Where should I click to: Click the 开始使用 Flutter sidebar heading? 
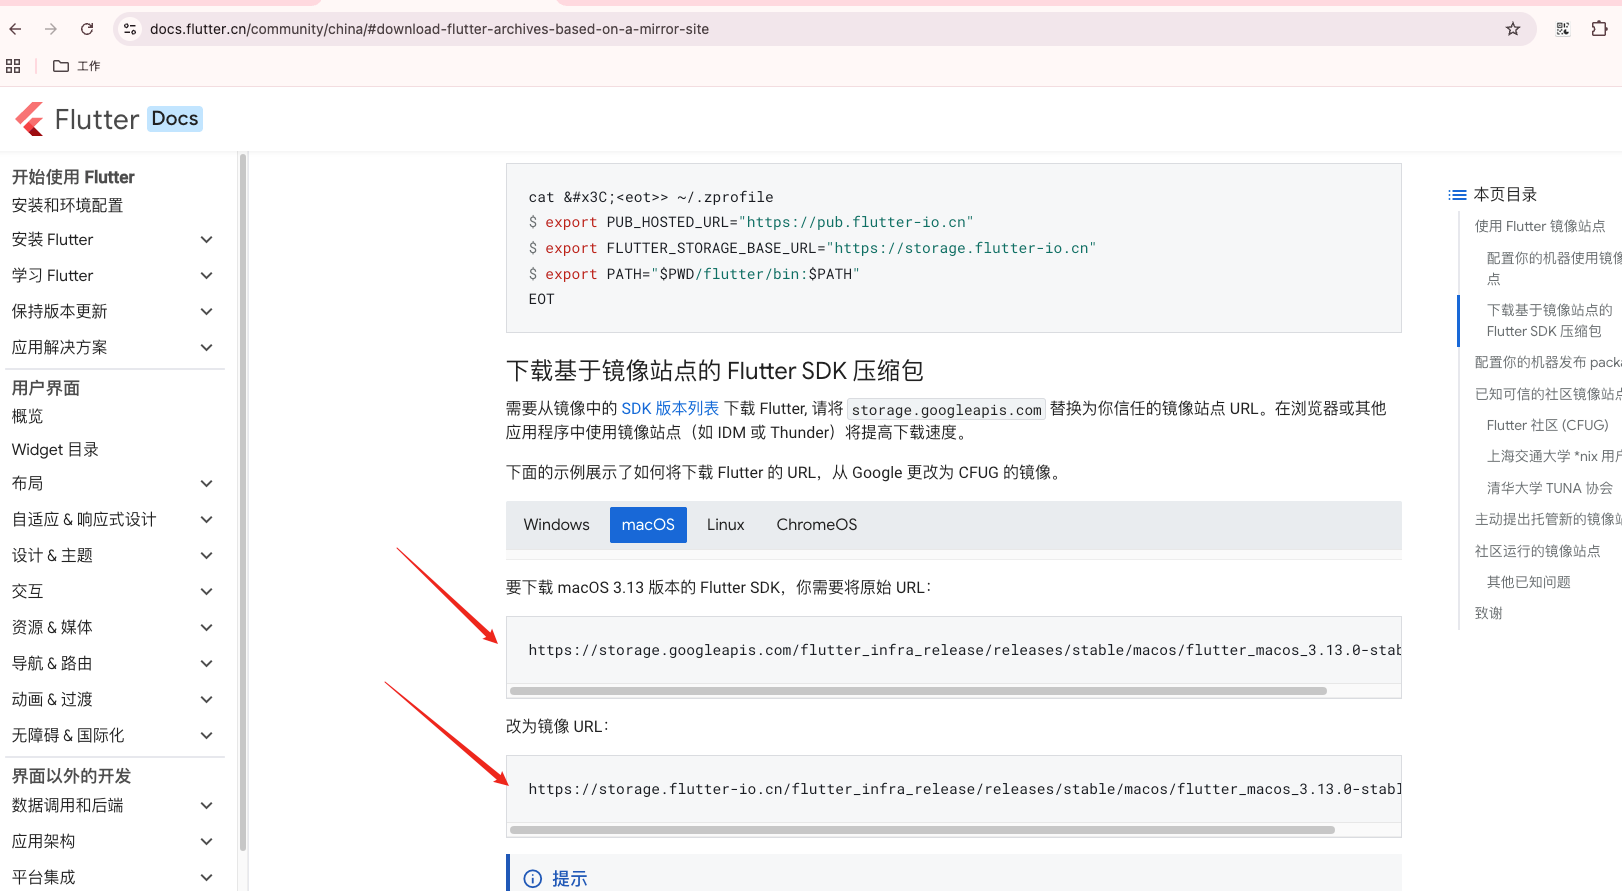(x=73, y=177)
